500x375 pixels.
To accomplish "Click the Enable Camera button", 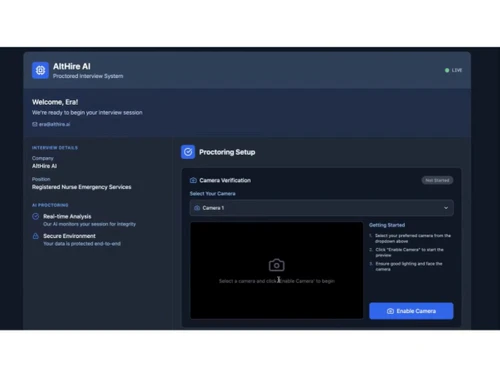I will [411, 311].
